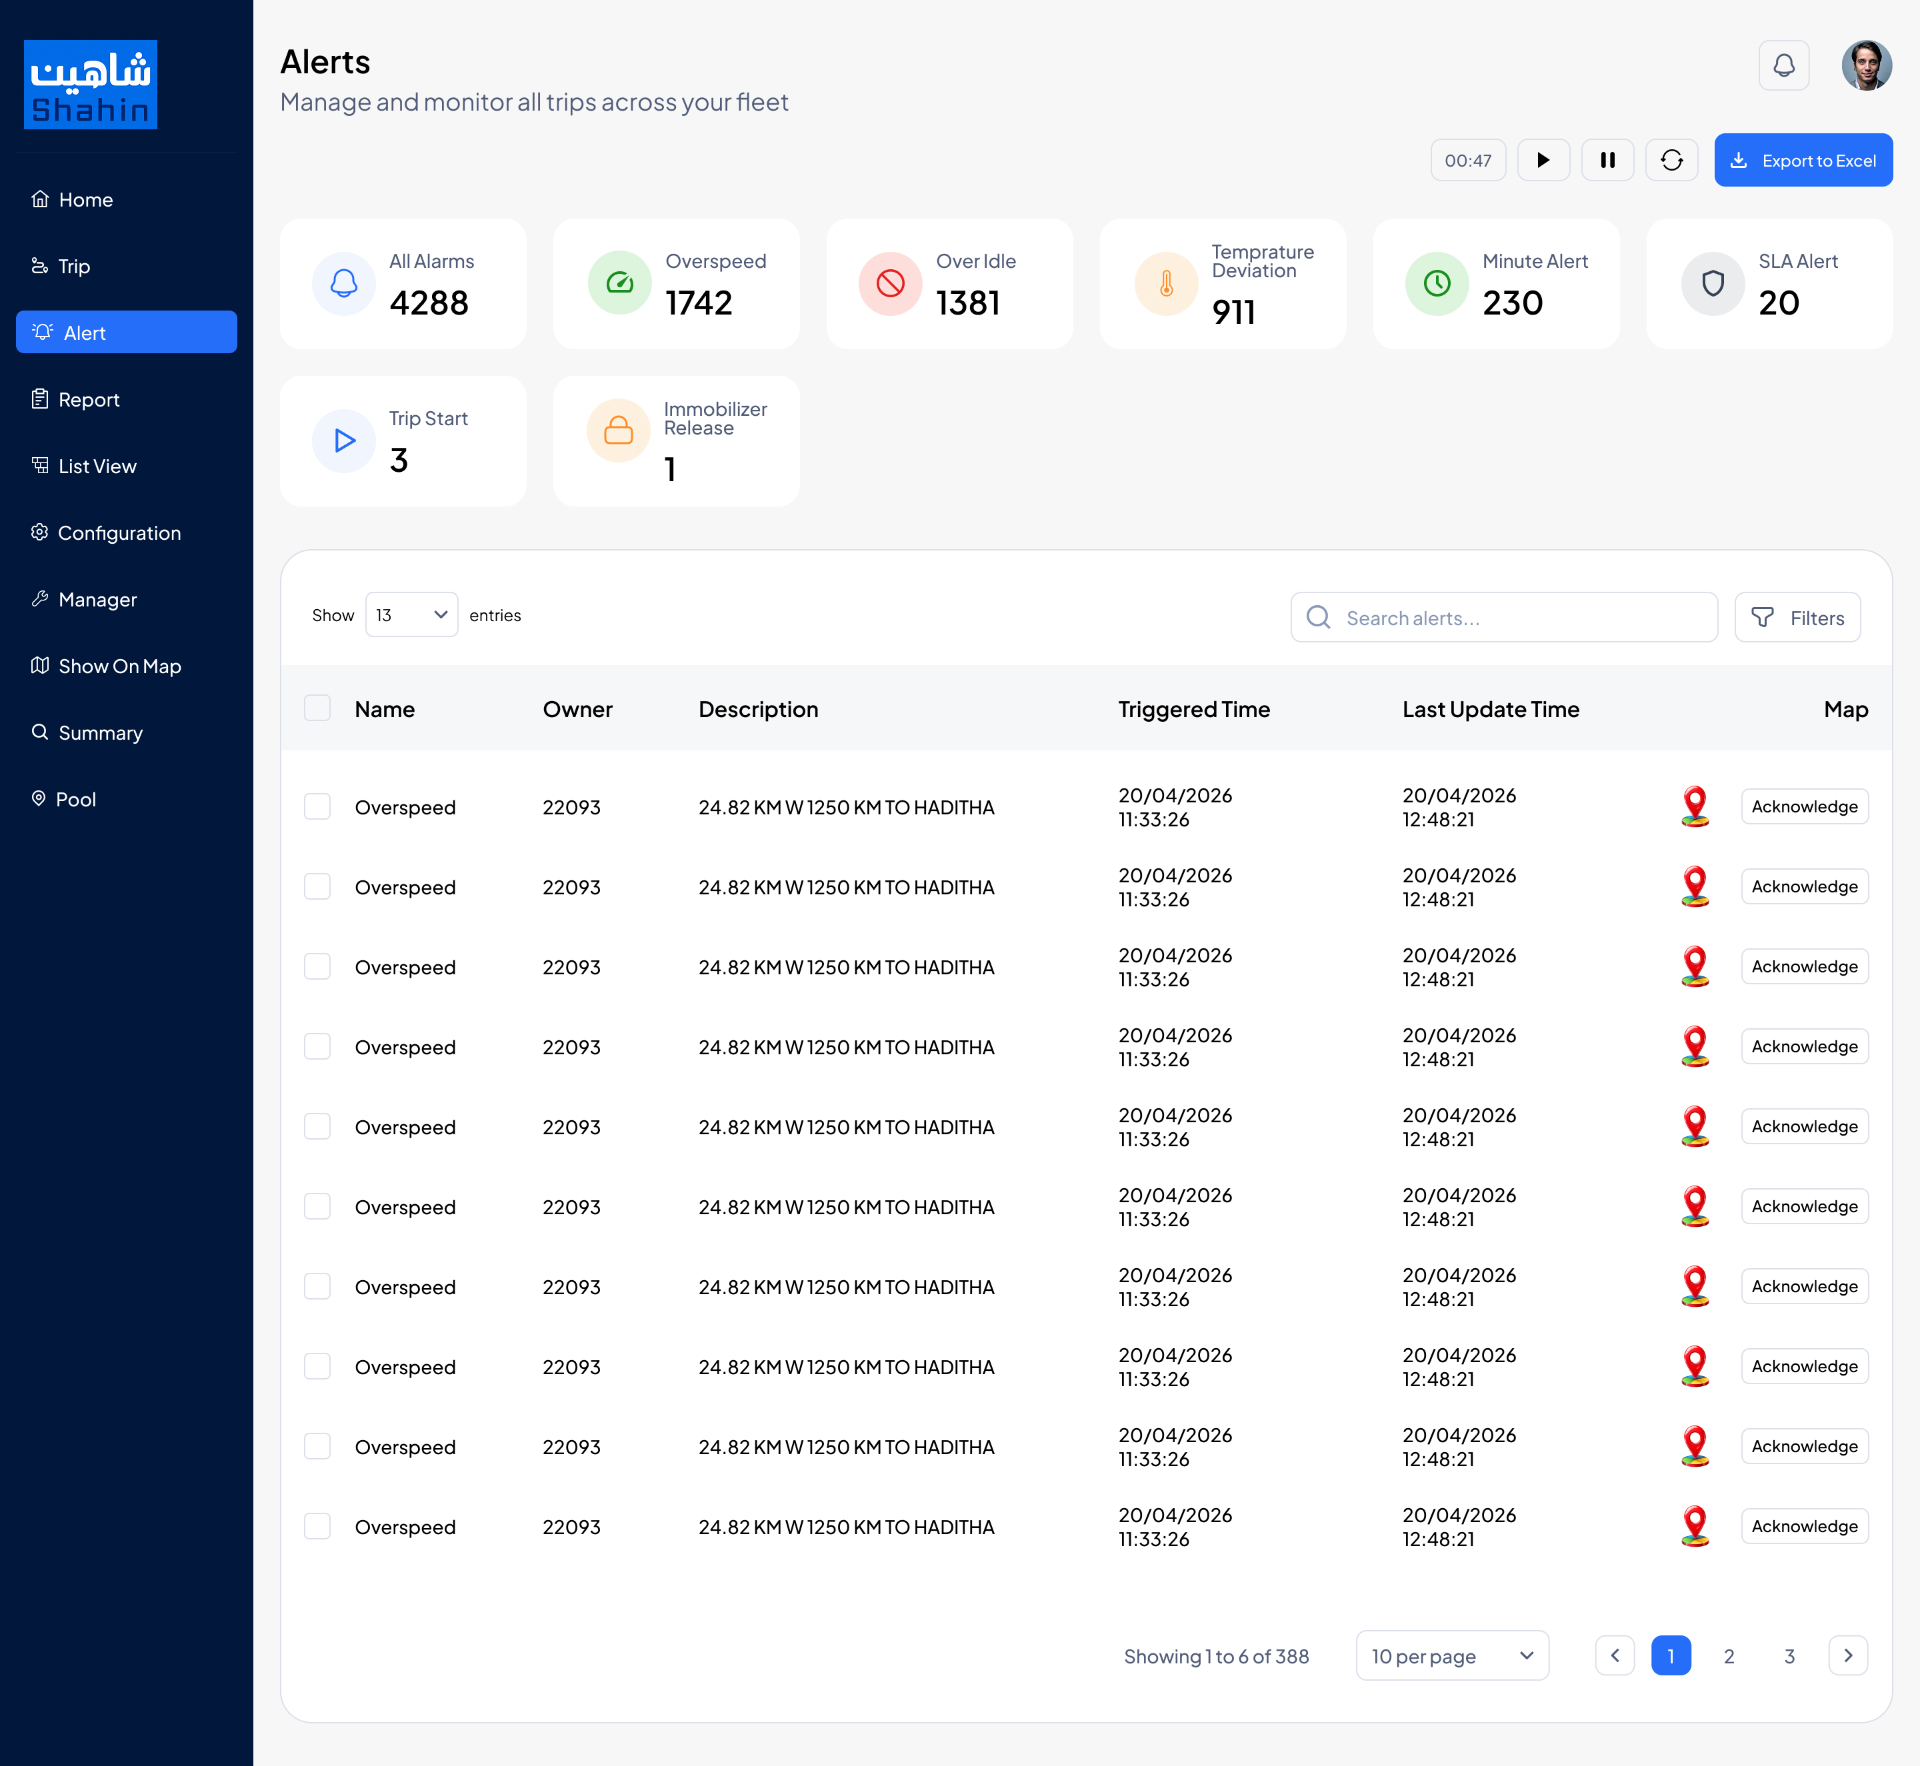The height and width of the screenshot is (1766, 1920).
Task: Check the first Overspeed row checkbox
Action: click(317, 806)
